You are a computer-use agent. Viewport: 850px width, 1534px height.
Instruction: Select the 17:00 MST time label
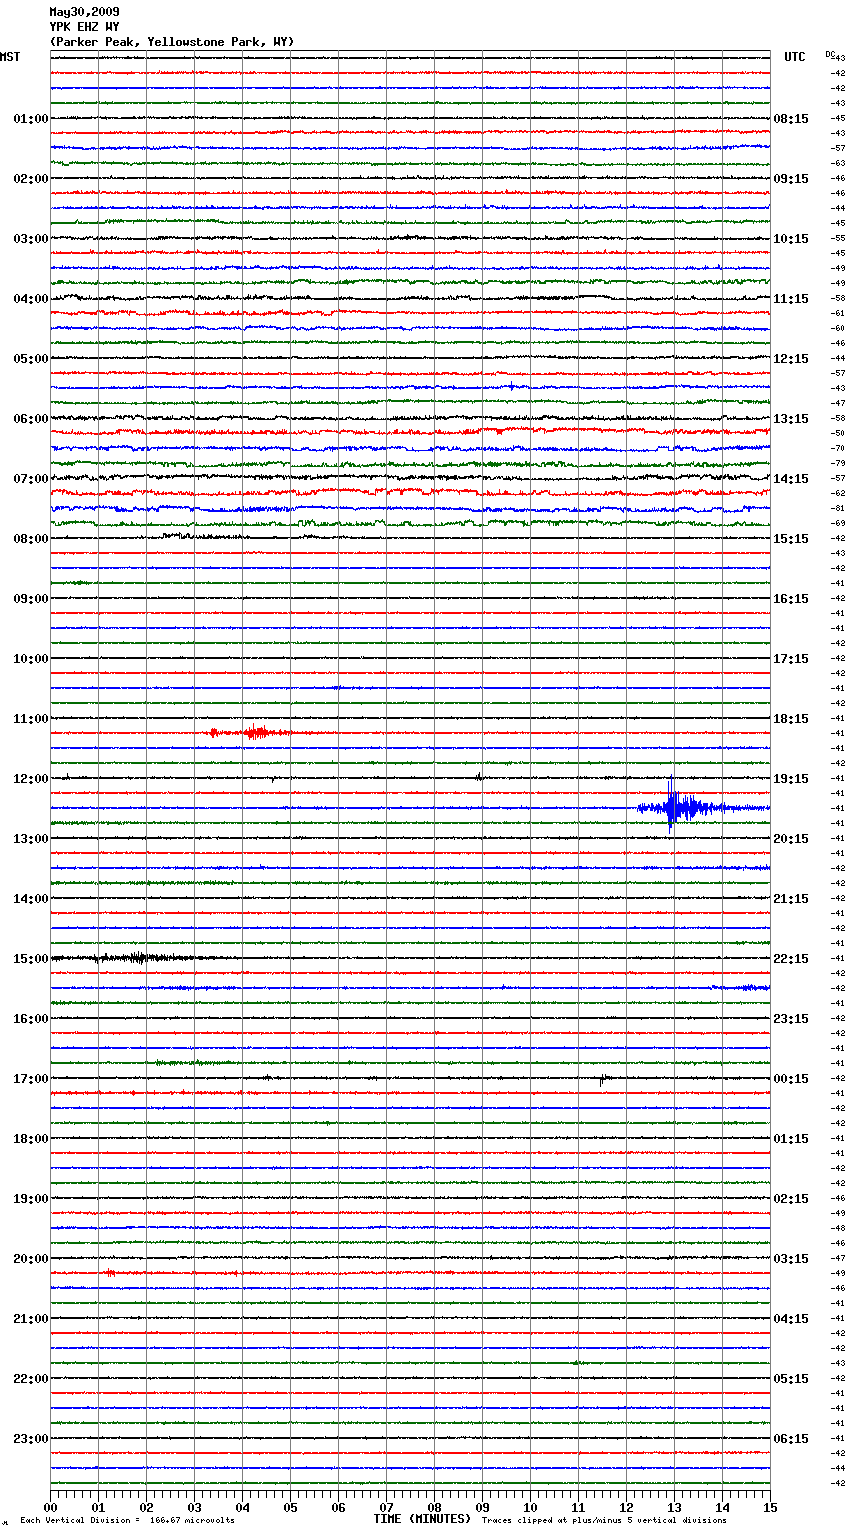30,1079
